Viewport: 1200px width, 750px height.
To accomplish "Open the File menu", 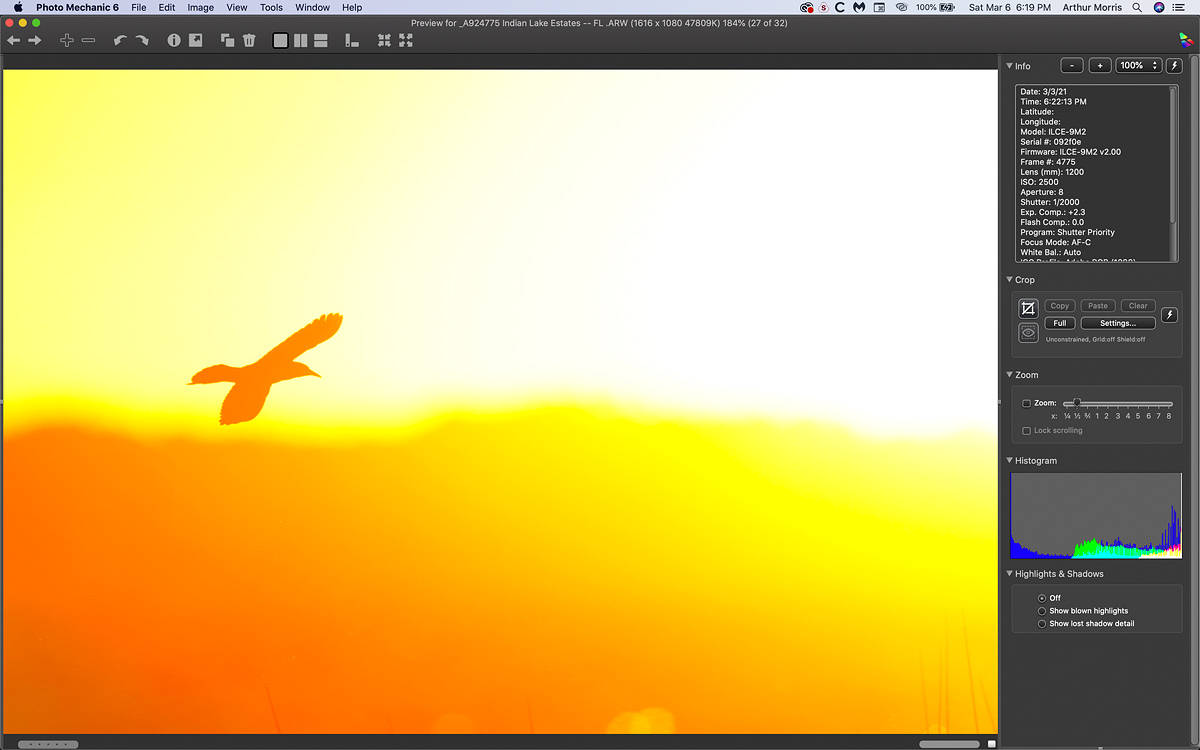I will coord(138,7).
